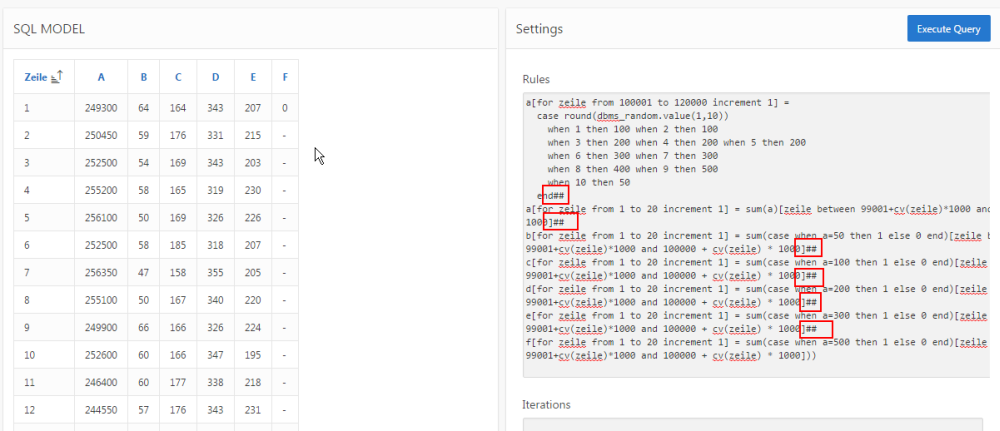Screen dimensions: 1000x431
Task: Click the Execute Query button
Action: [x=949, y=29]
